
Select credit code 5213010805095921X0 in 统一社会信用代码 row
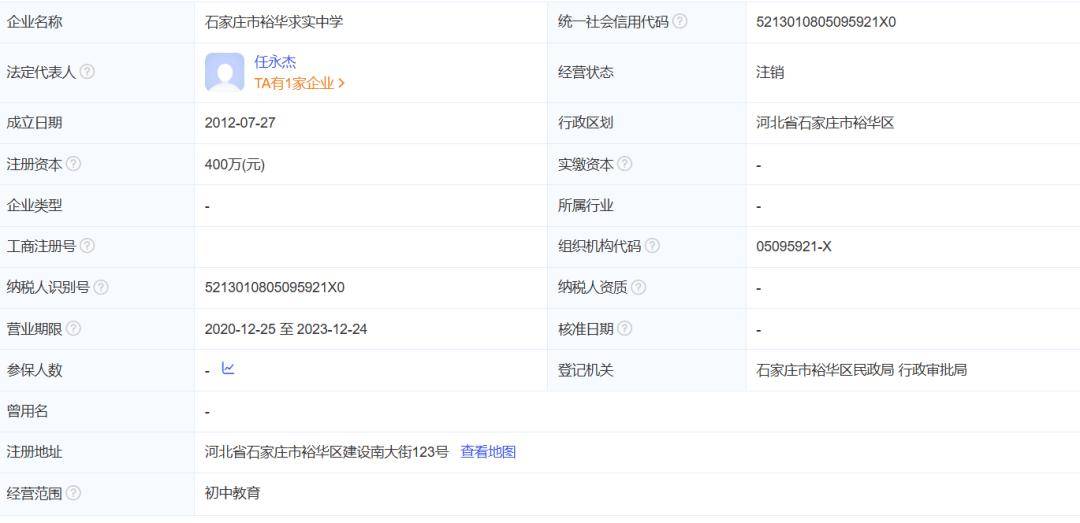[x=826, y=22]
